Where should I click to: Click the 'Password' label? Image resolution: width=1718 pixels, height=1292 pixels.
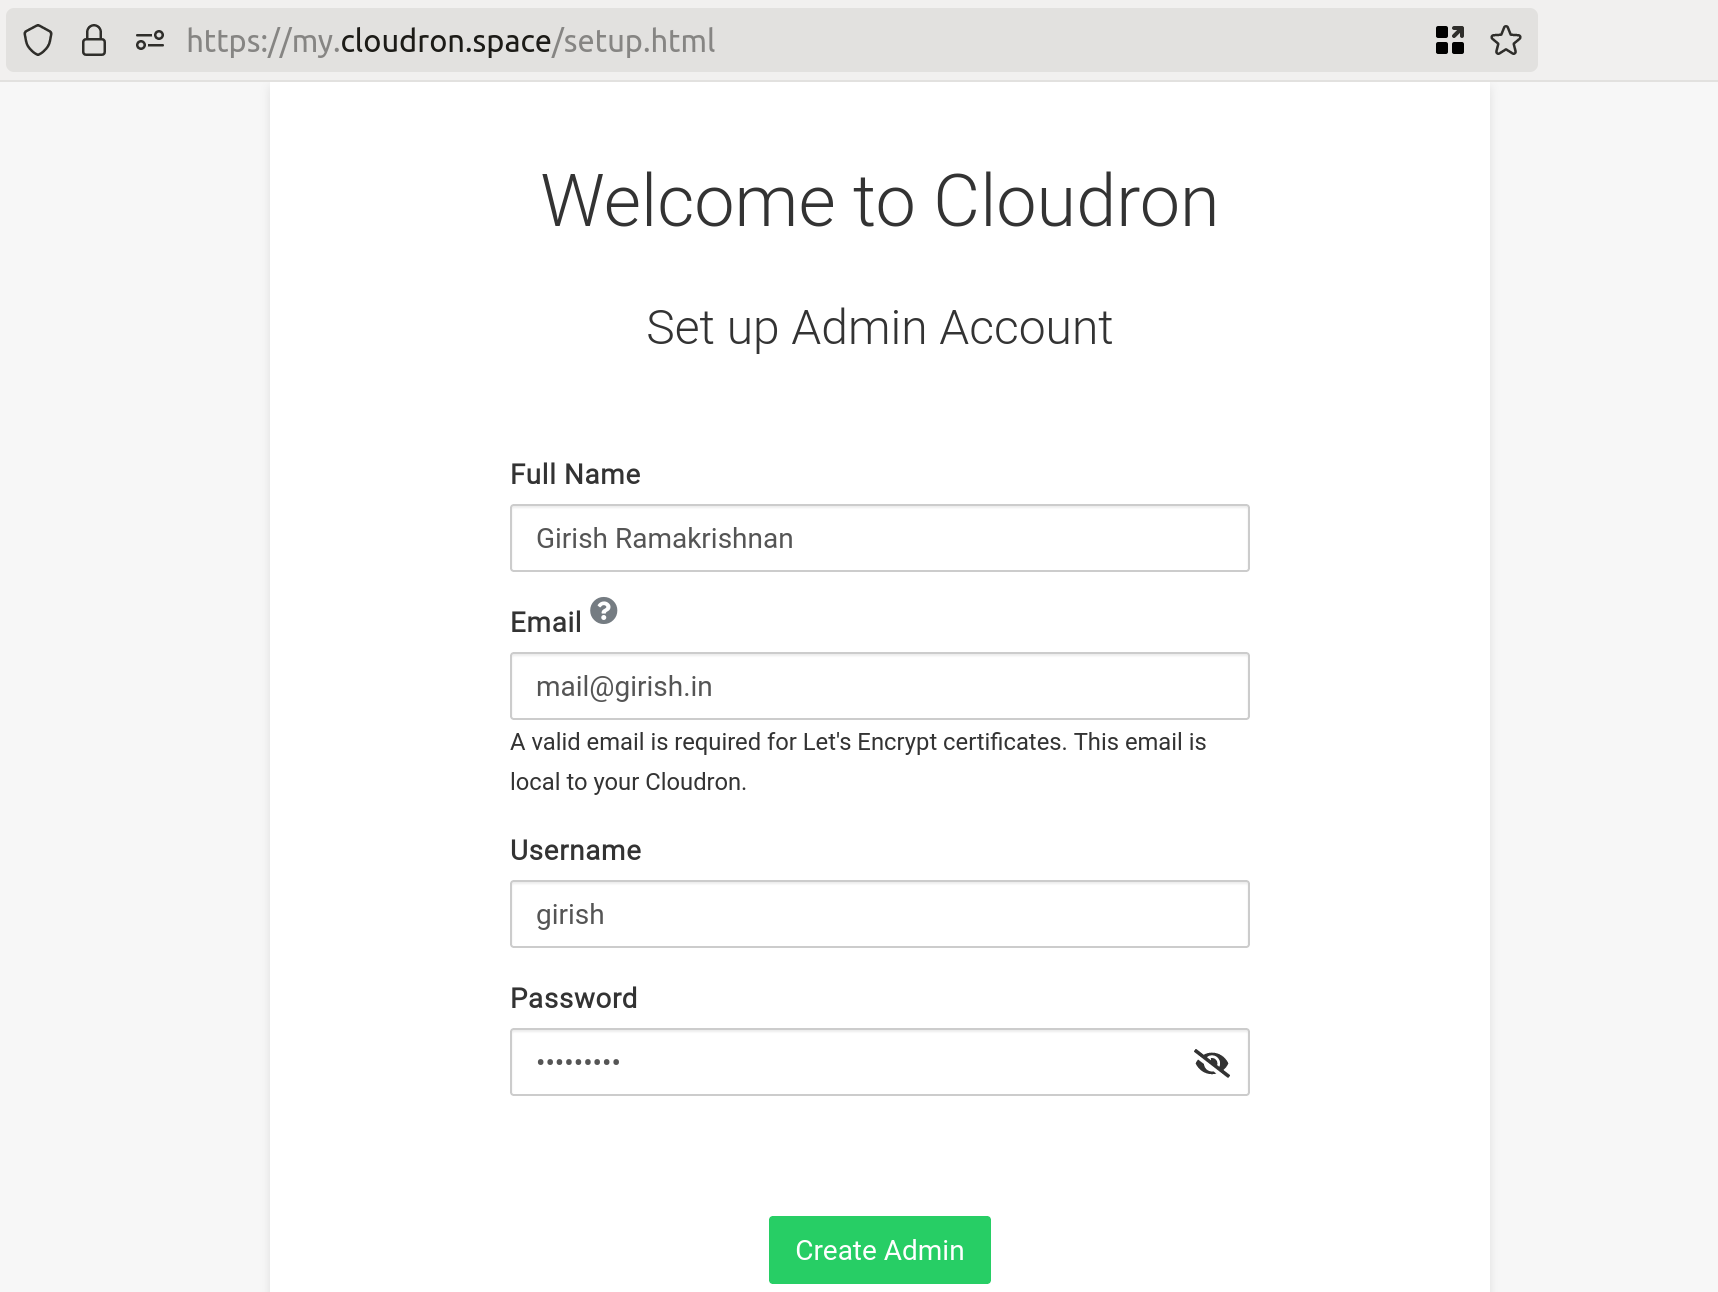click(x=574, y=998)
